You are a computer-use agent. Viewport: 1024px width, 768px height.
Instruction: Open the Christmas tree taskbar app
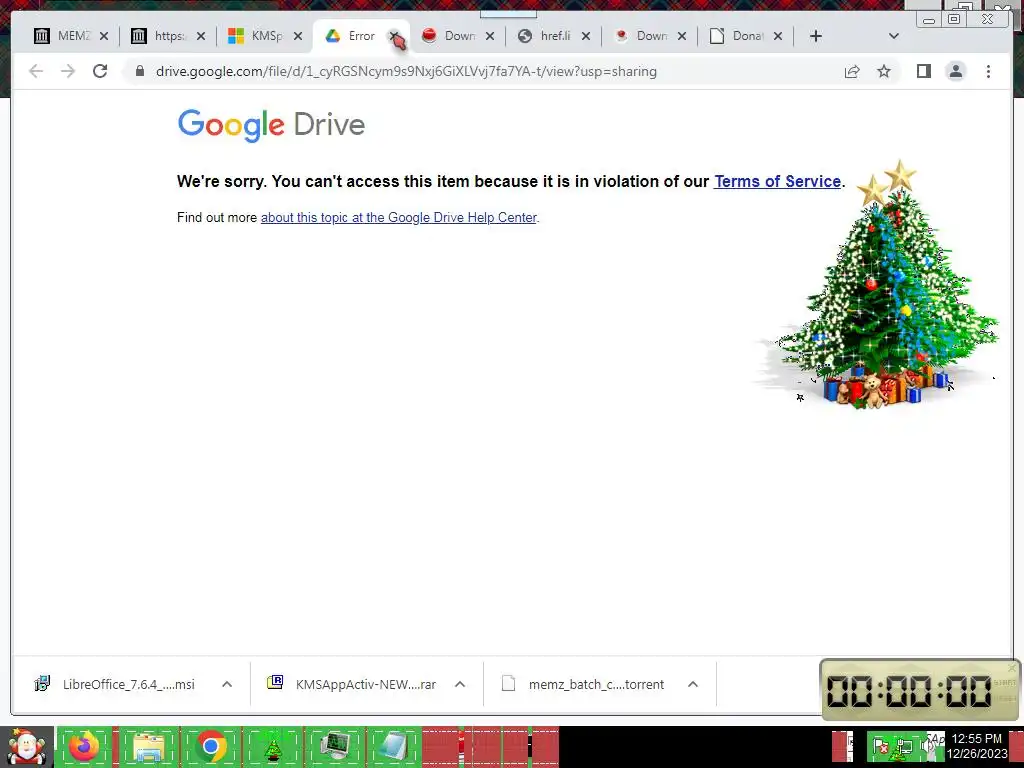pos(273,747)
